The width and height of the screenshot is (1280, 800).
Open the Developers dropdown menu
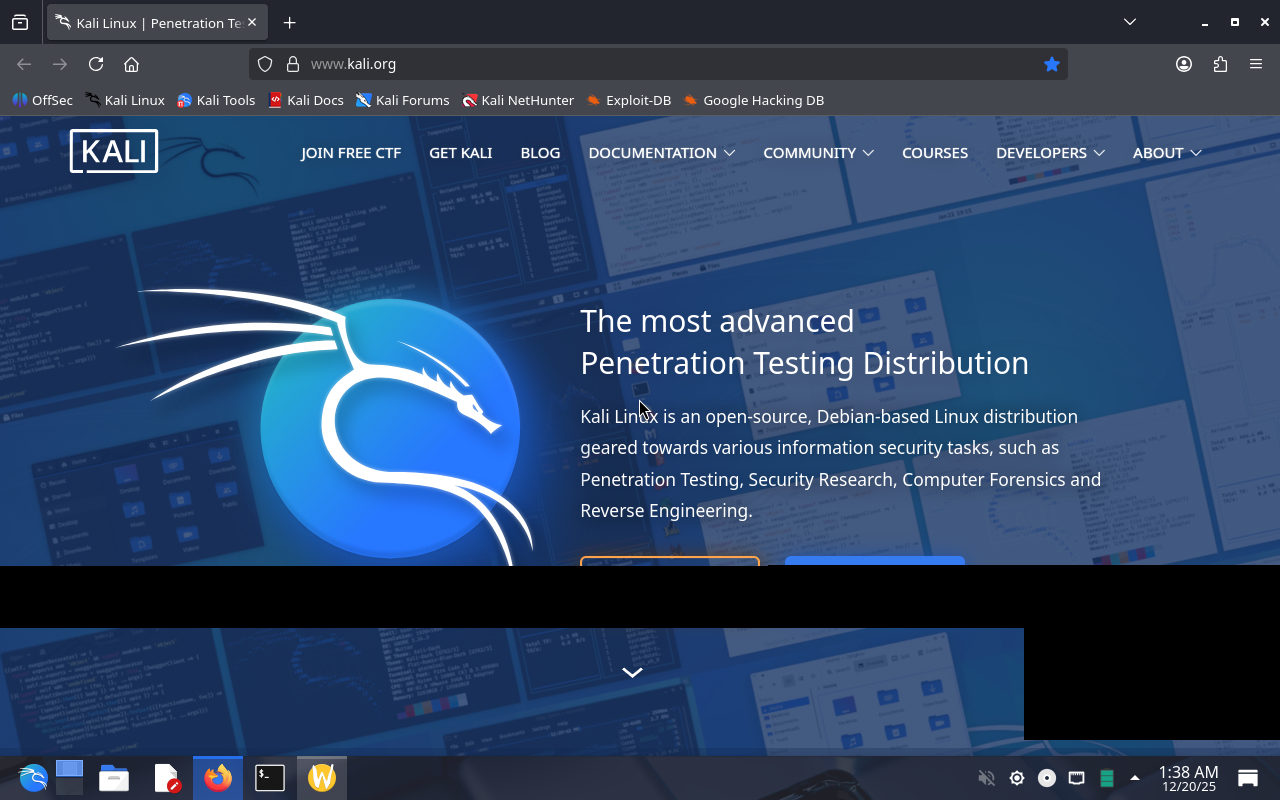pyautogui.click(x=1050, y=153)
